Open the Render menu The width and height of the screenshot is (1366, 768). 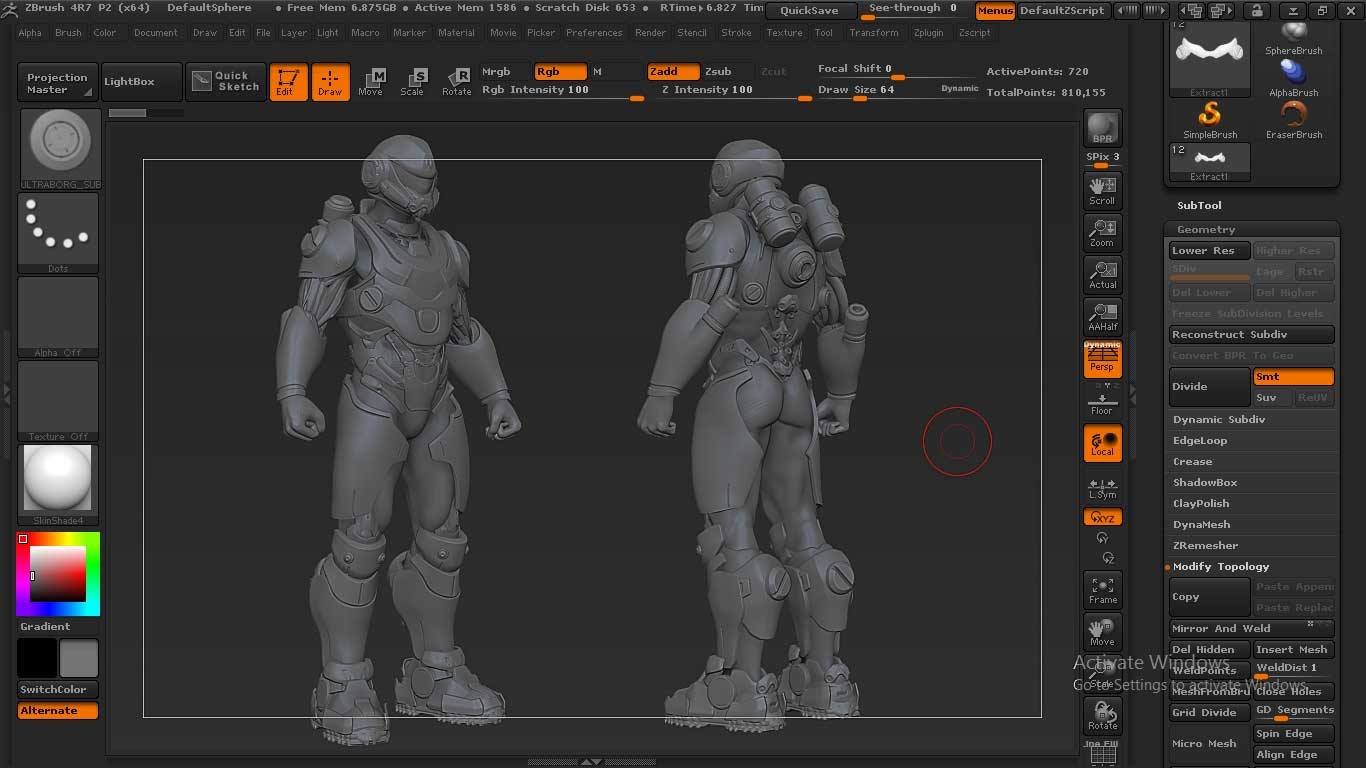(x=650, y=33)
